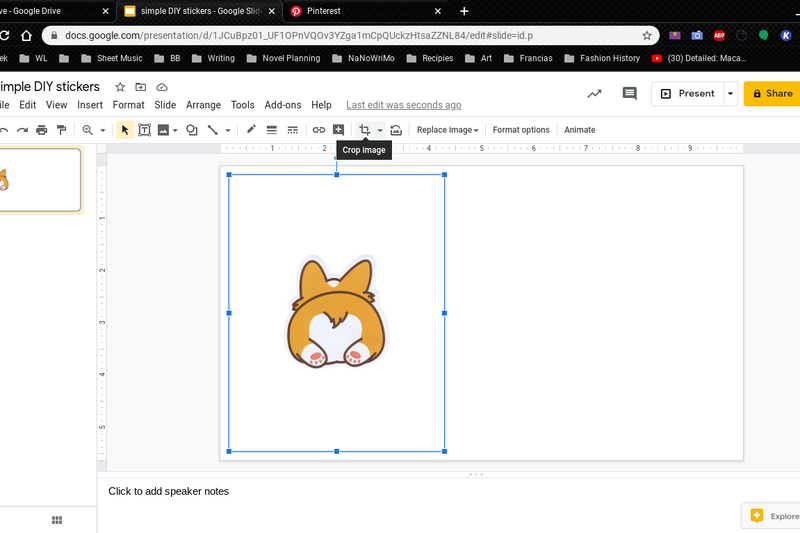Screen dimensions: 800x533
Task: Click the speaker notes field
Action: tap(449, 491)
